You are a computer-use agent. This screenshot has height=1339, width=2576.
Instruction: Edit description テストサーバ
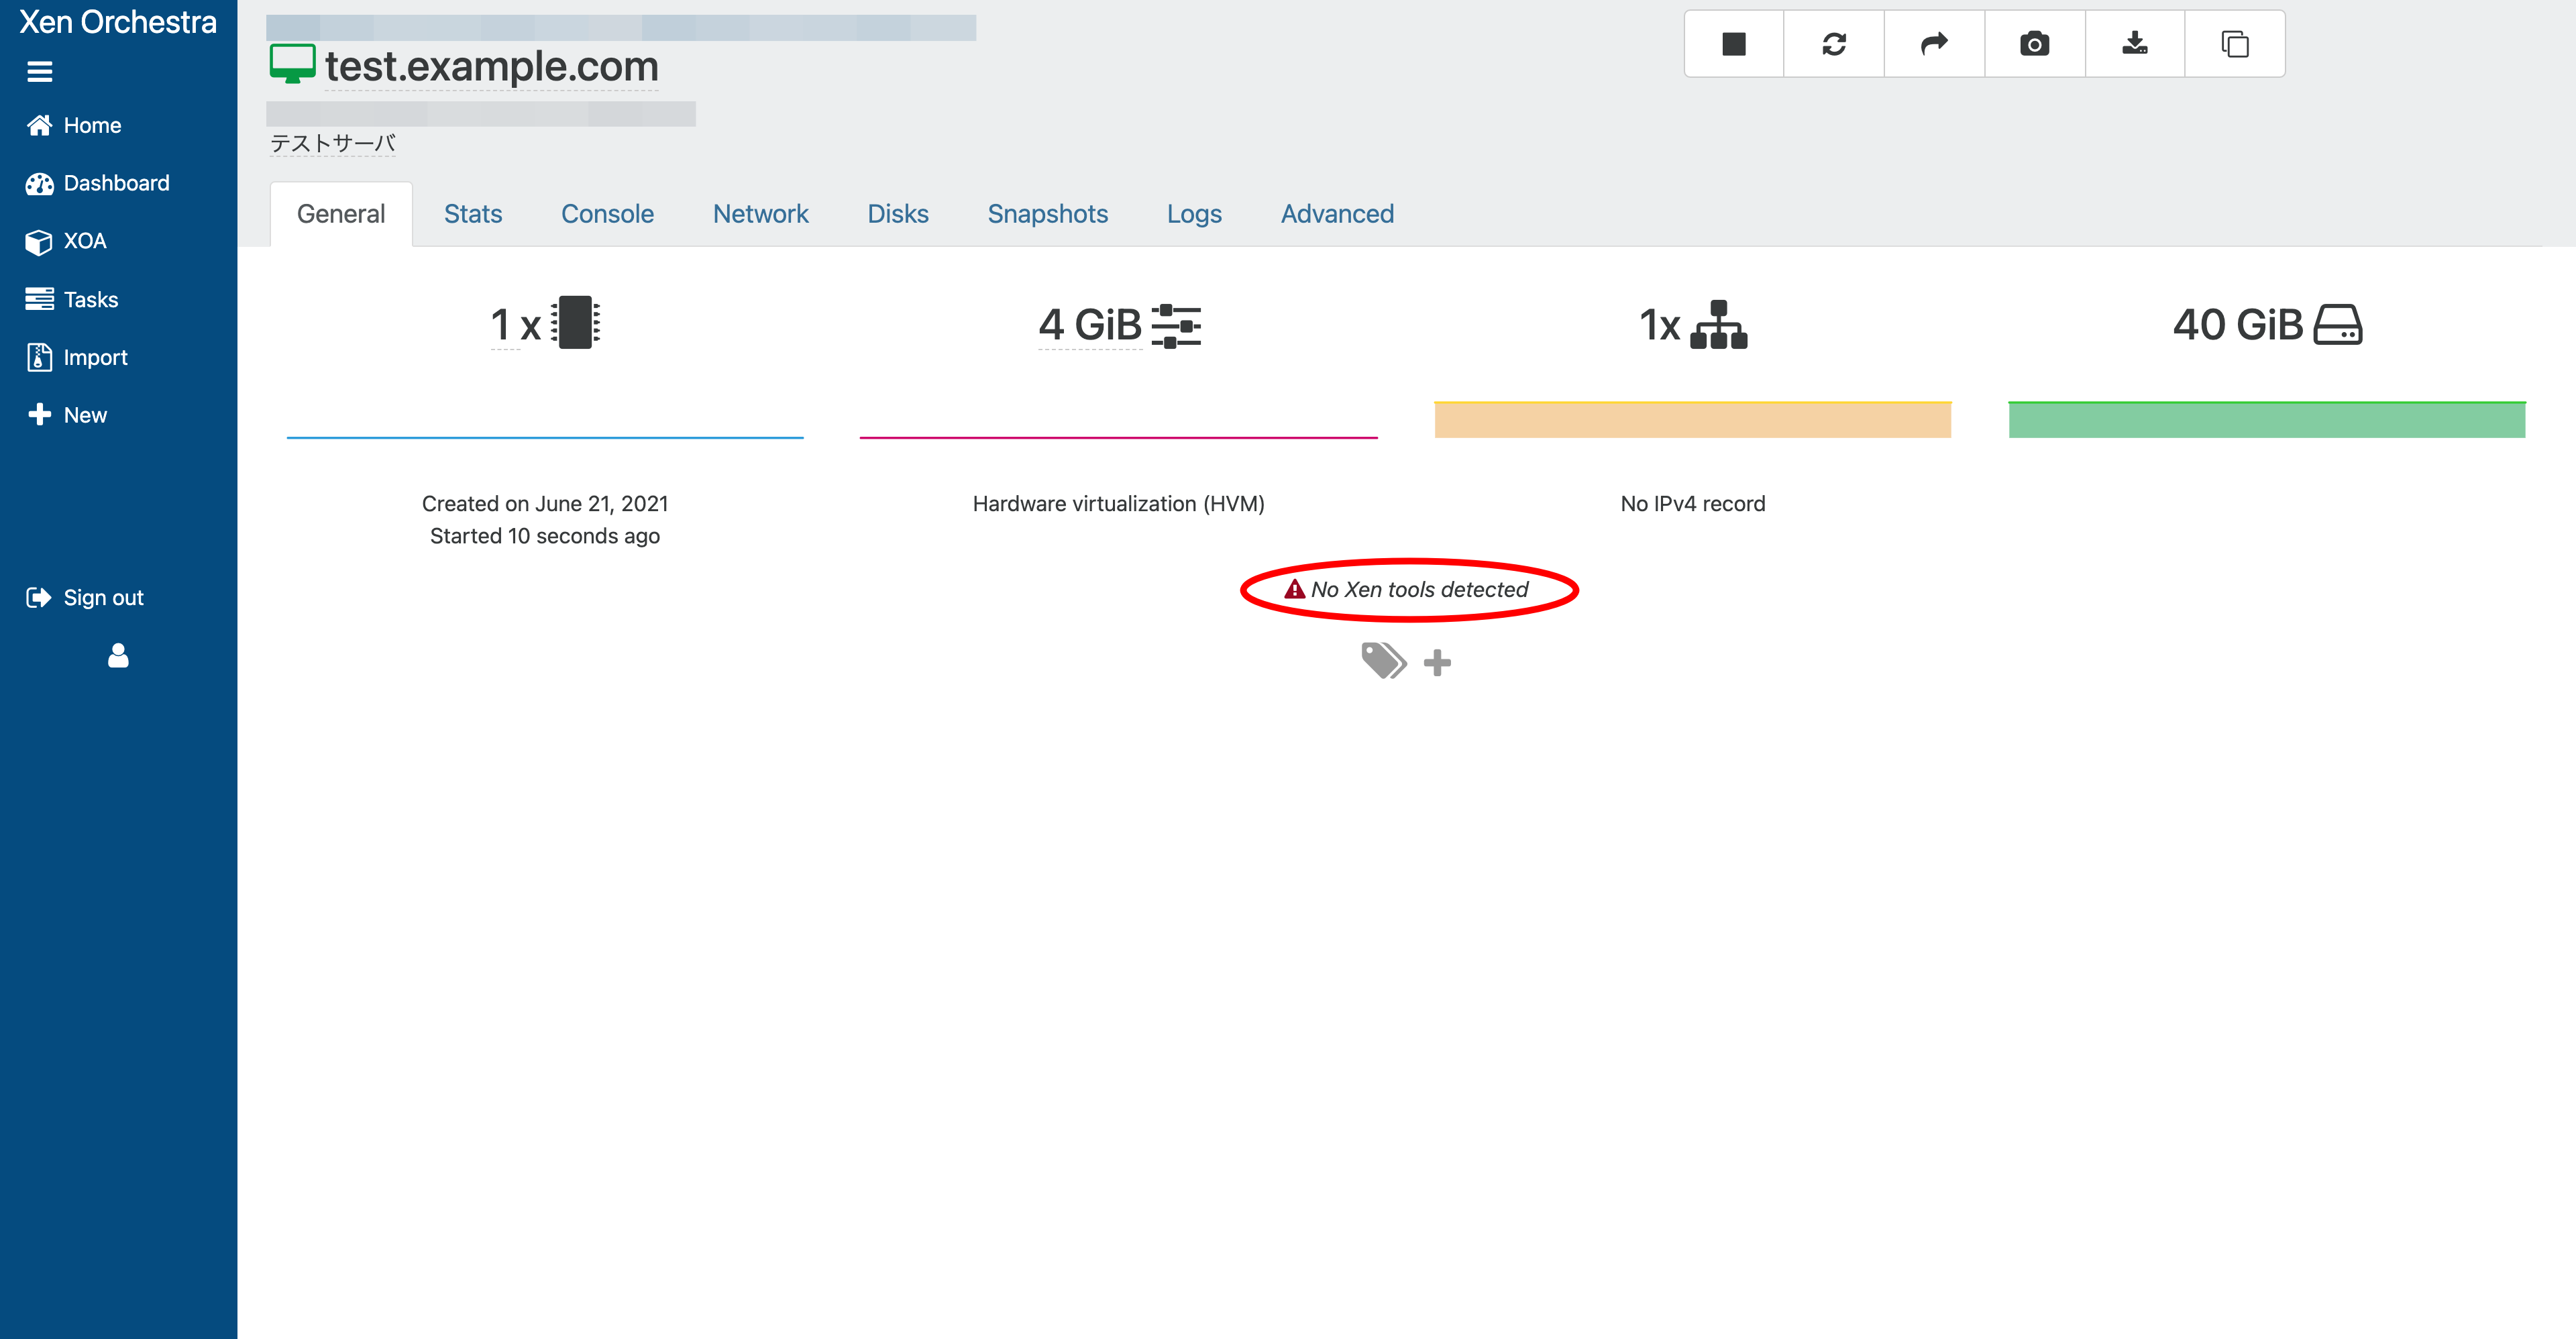[x=333, y=144]
